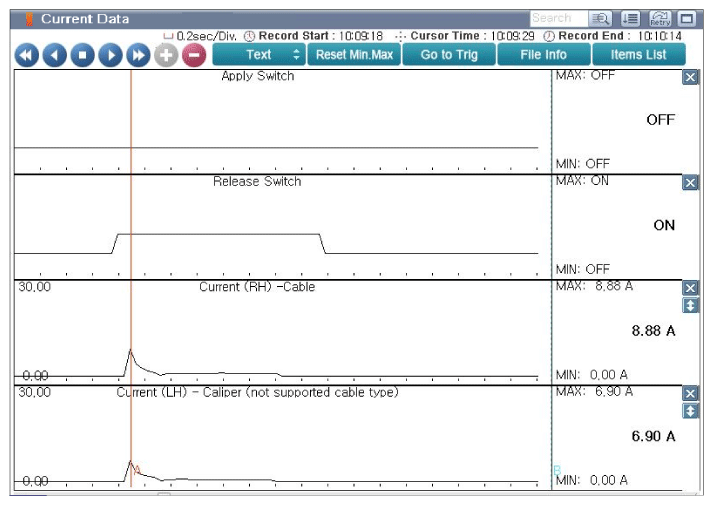Click the Current (RH) -Cable label
Image resolution: width=713 pixels, height=505 pixels.
point(257,287)
